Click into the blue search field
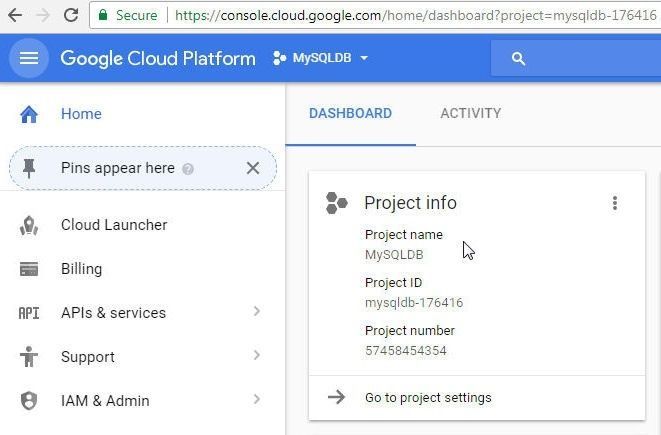The image size is (661, 435). pyautogui.click(x=576, y=58)
